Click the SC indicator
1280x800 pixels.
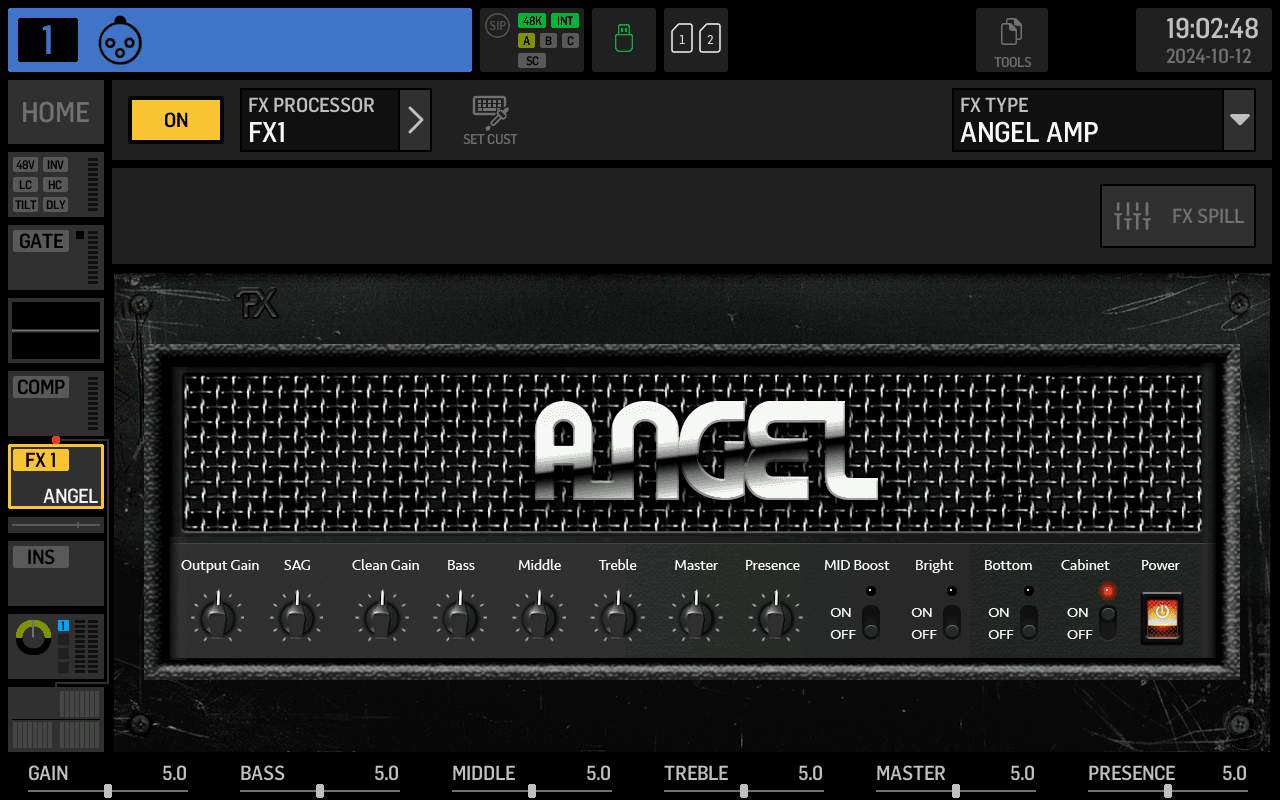[532, 61]
